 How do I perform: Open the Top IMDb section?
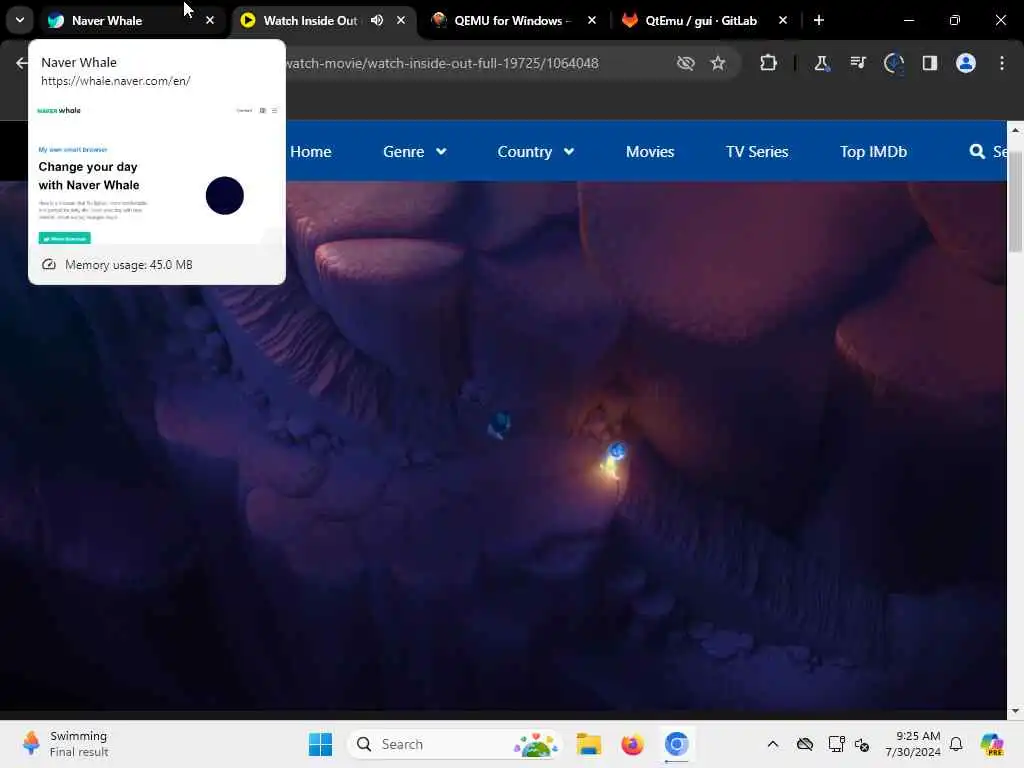873,152
